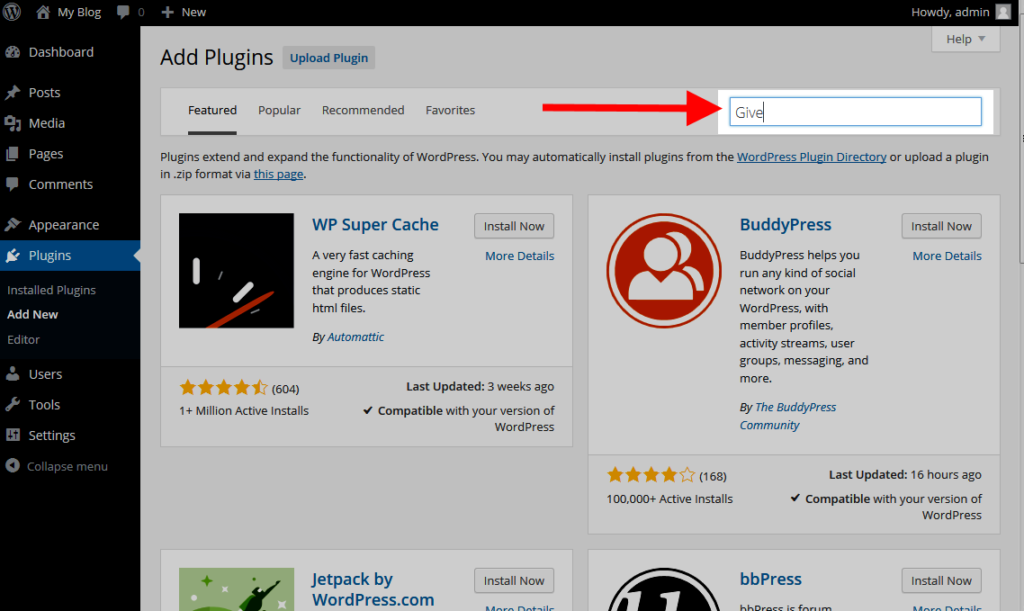Click the '(604)' rating count
This screenshot has height=611, width=1024.
click(x=285, y=389)
